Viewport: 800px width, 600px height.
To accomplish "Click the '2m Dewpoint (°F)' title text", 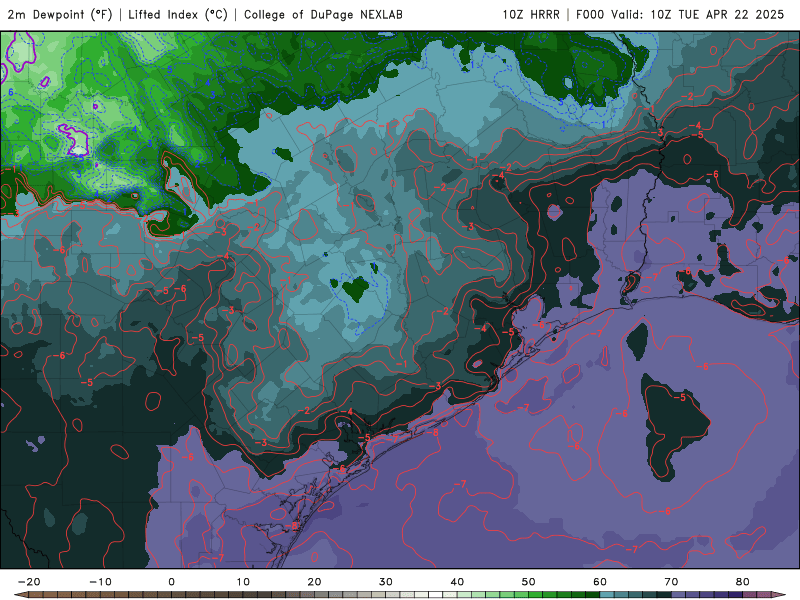I will click(x=60, y=15).
